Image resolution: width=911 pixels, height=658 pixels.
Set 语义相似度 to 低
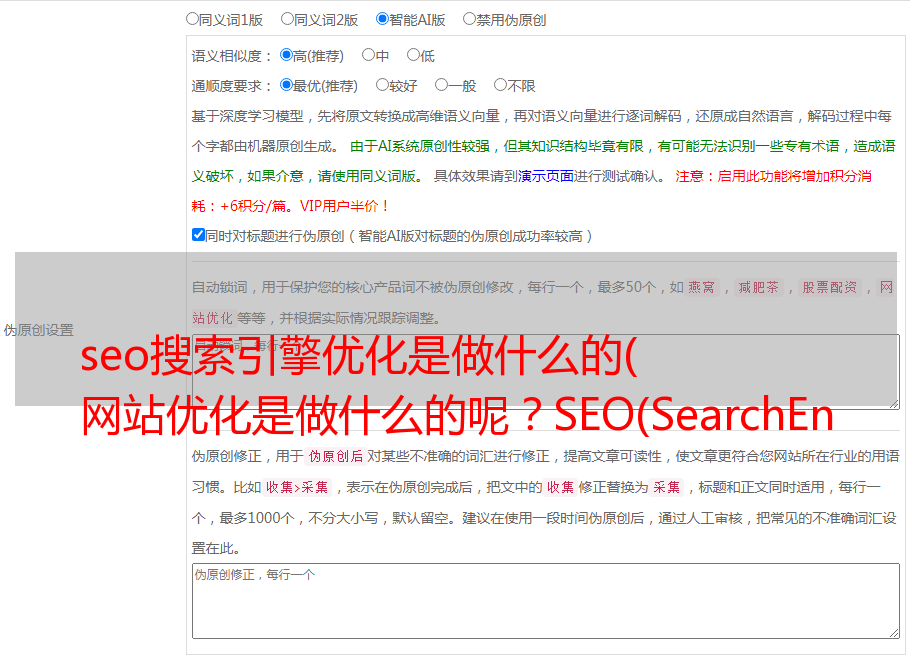(x=413, y=55)
